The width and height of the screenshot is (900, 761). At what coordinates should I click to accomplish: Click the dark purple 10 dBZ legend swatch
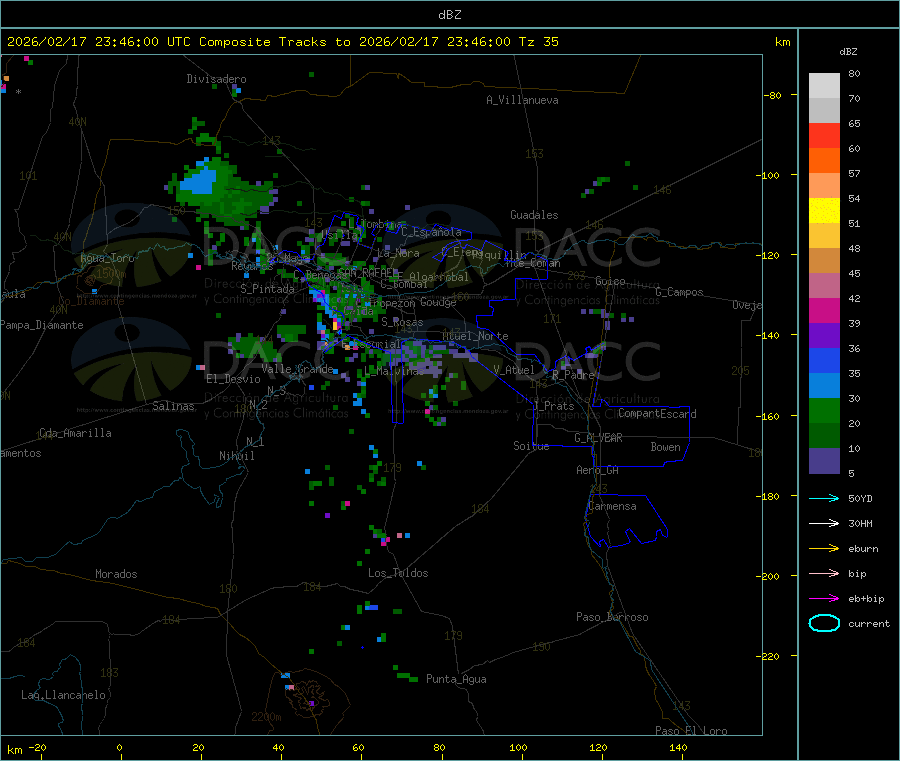pyautogui.click(x=824, y=461)
